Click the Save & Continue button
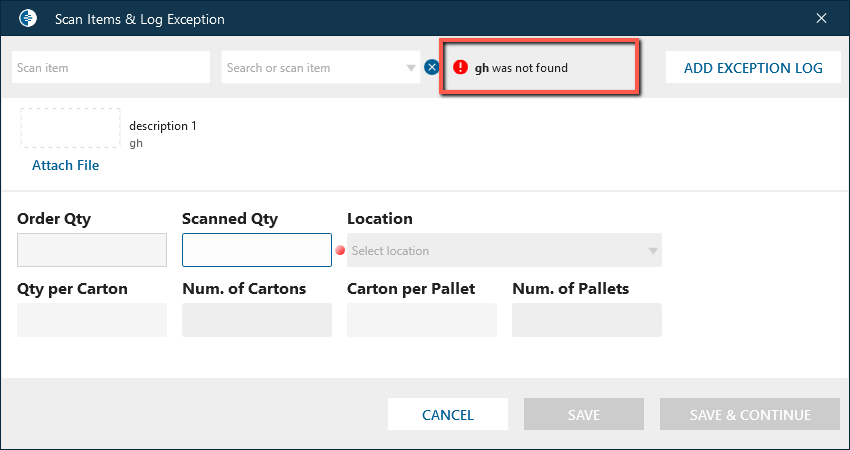850x450 pixels. 750,415
